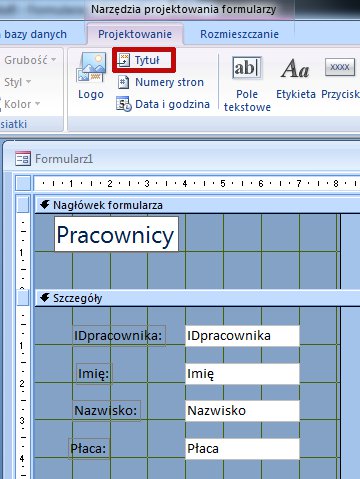360x479 pixels.
Task: Add Numery stron page numbers
Action: (160, 82)
